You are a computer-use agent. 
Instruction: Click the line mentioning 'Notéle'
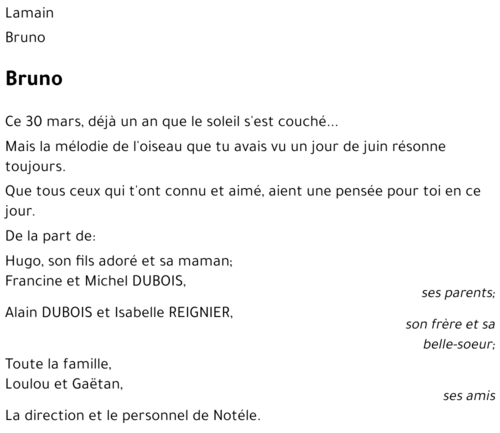pyautogui.click(x=133, y=415)
